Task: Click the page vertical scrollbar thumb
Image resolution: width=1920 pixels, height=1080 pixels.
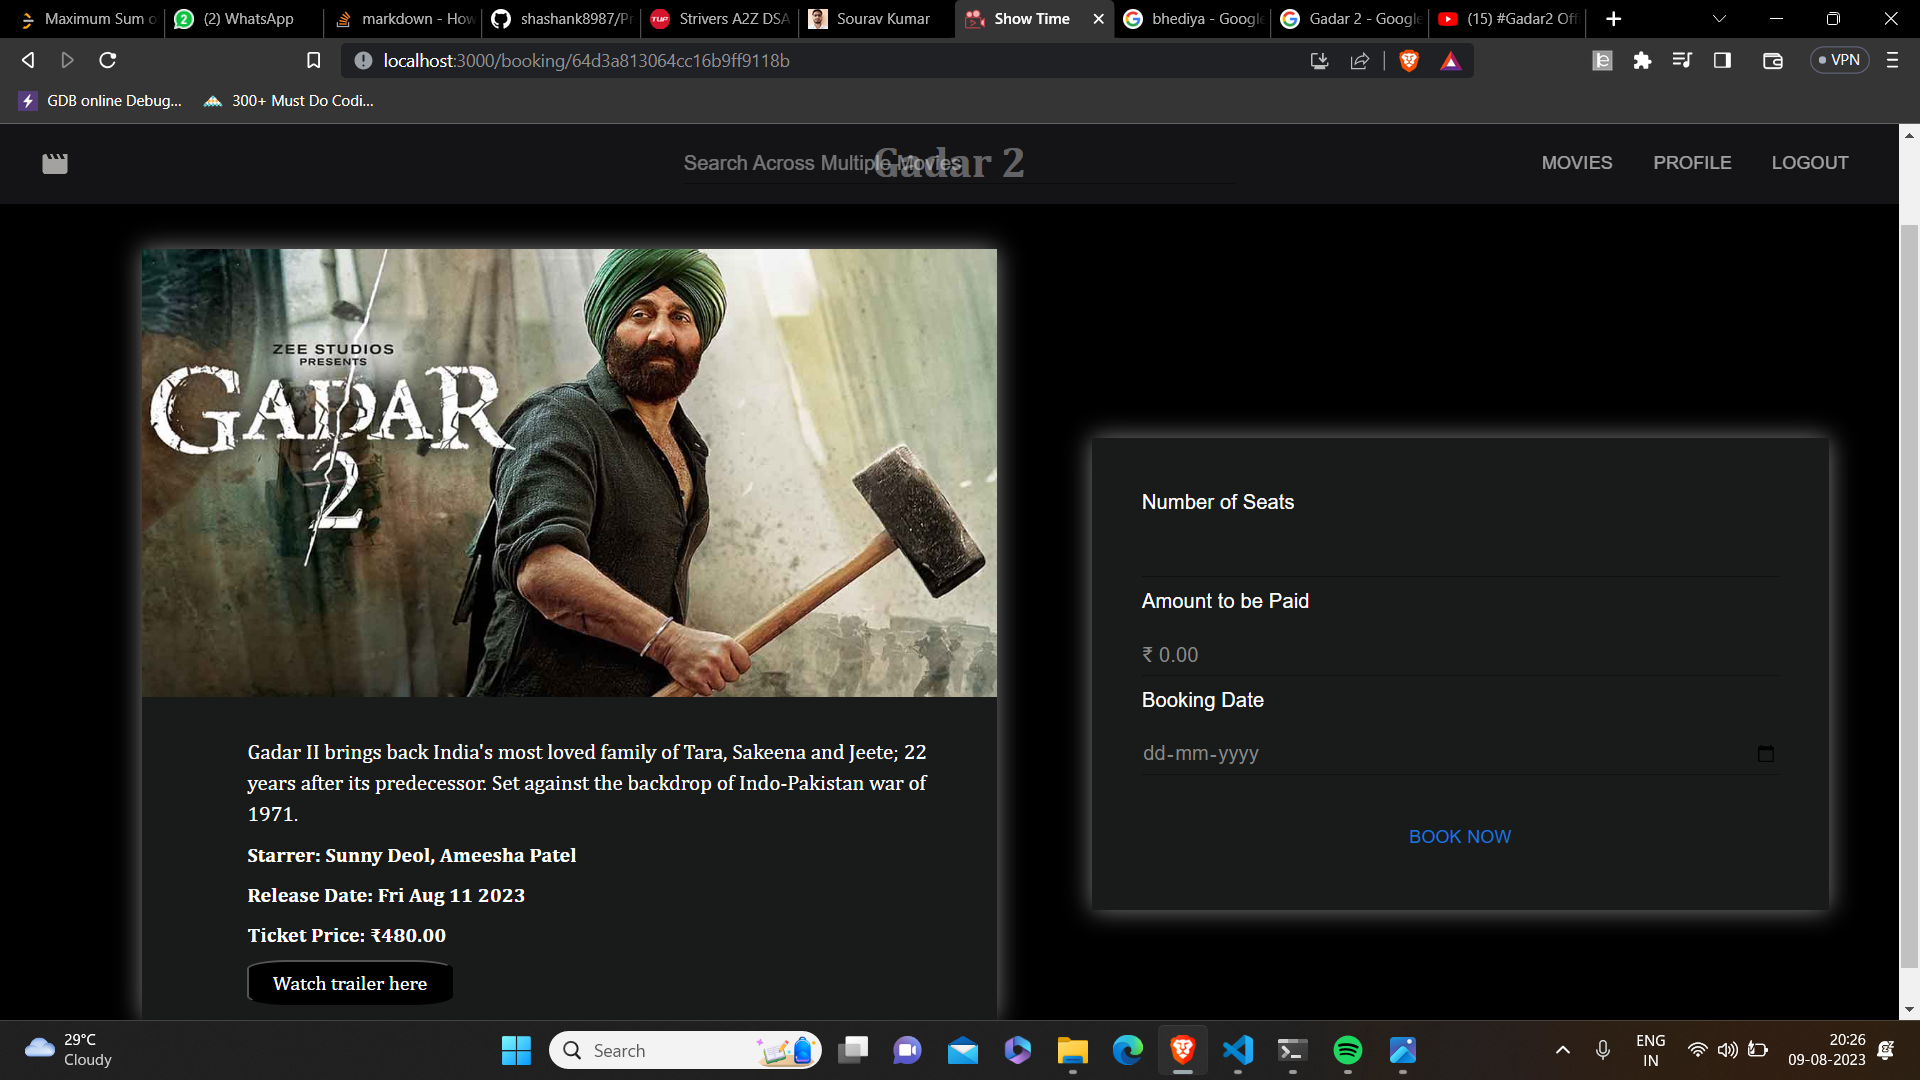Action: pyautogui.click(x=1909, y=595)
